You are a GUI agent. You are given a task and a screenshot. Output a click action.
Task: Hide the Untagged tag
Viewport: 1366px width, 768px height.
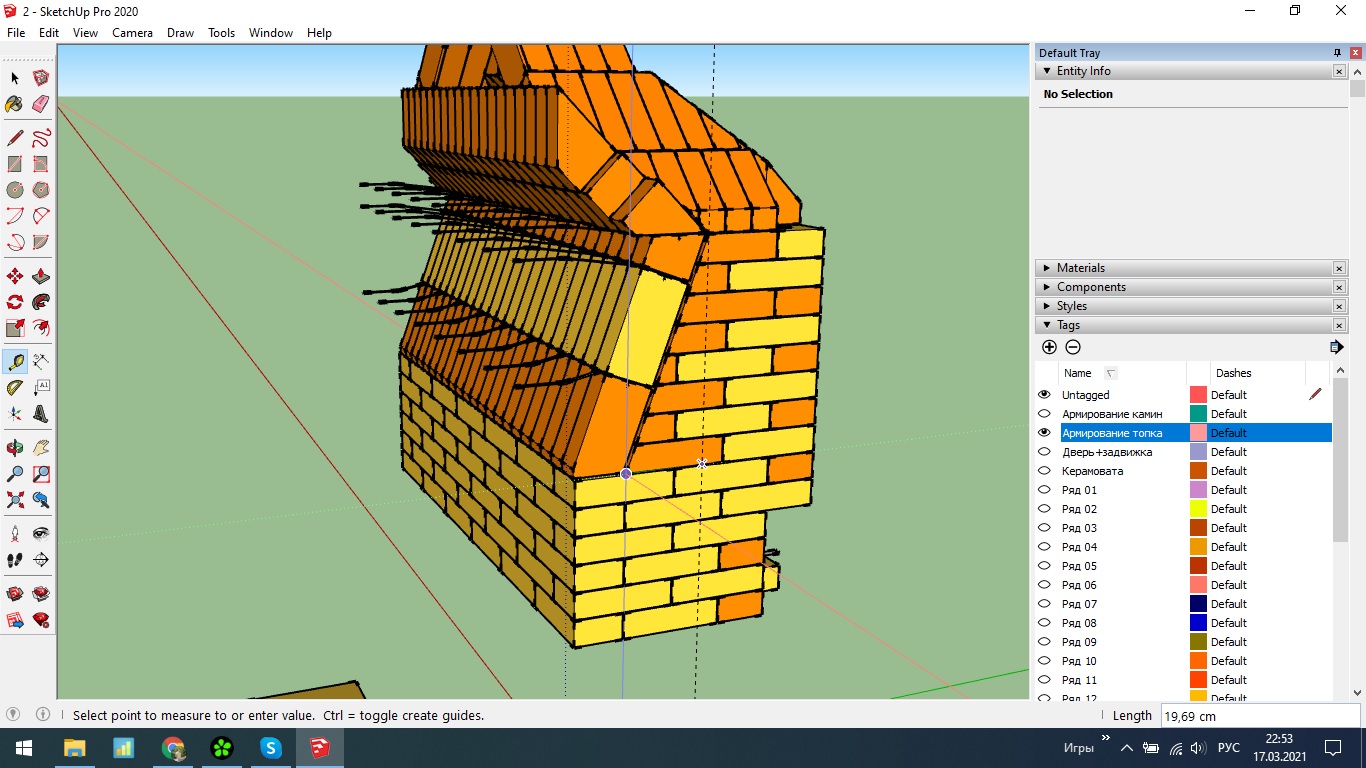[1044, 395]
